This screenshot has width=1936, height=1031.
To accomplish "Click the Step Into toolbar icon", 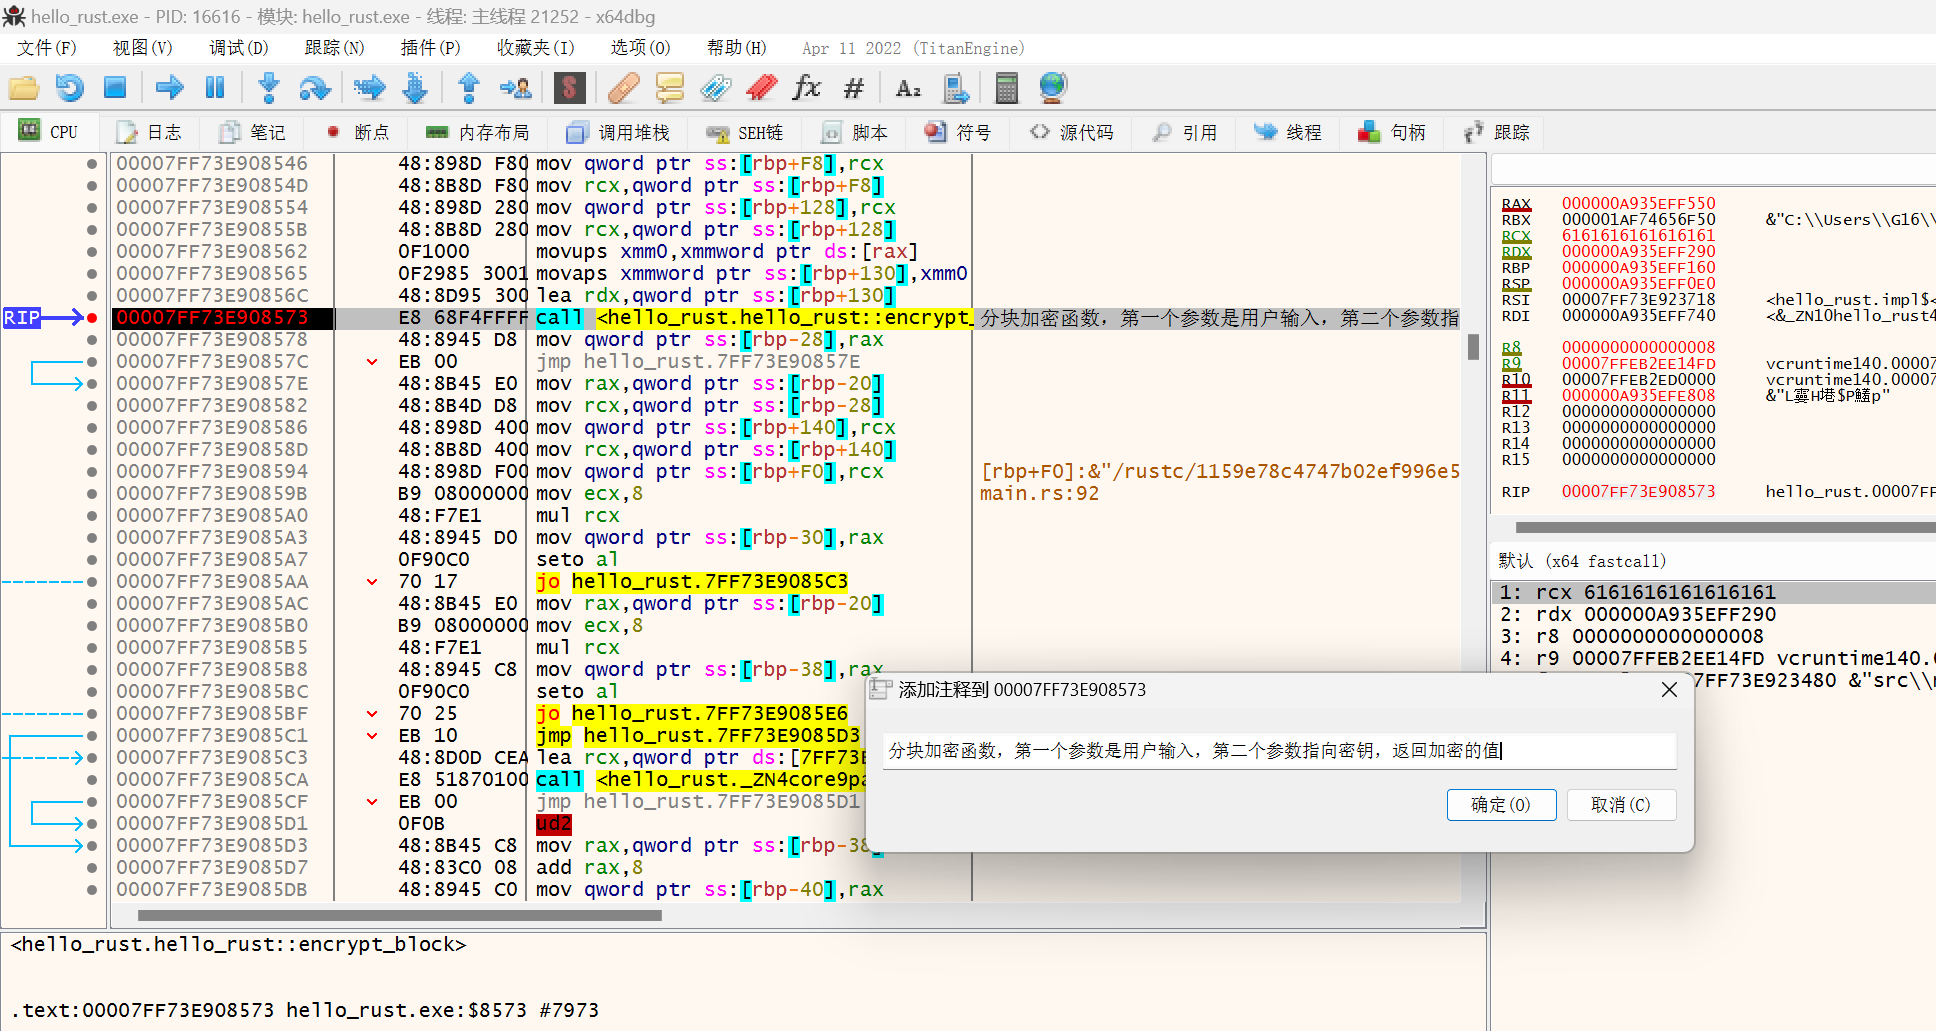I will (268, 88).
